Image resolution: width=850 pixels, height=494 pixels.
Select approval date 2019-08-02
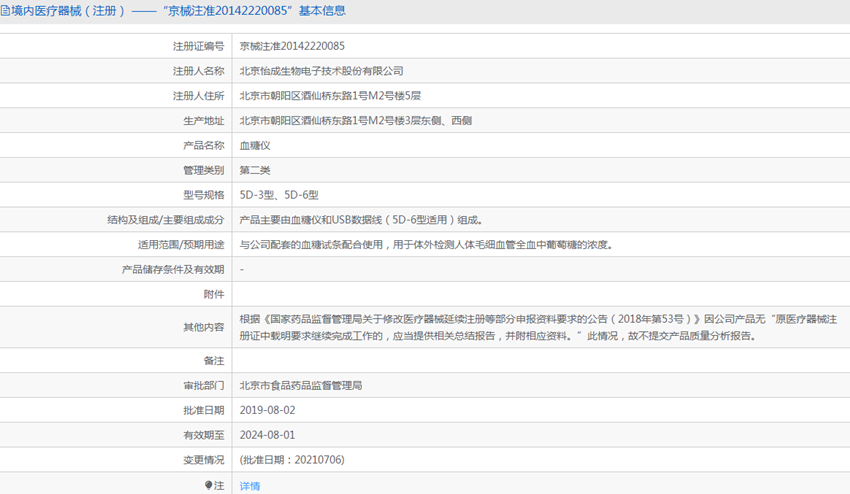pos(267,410)
